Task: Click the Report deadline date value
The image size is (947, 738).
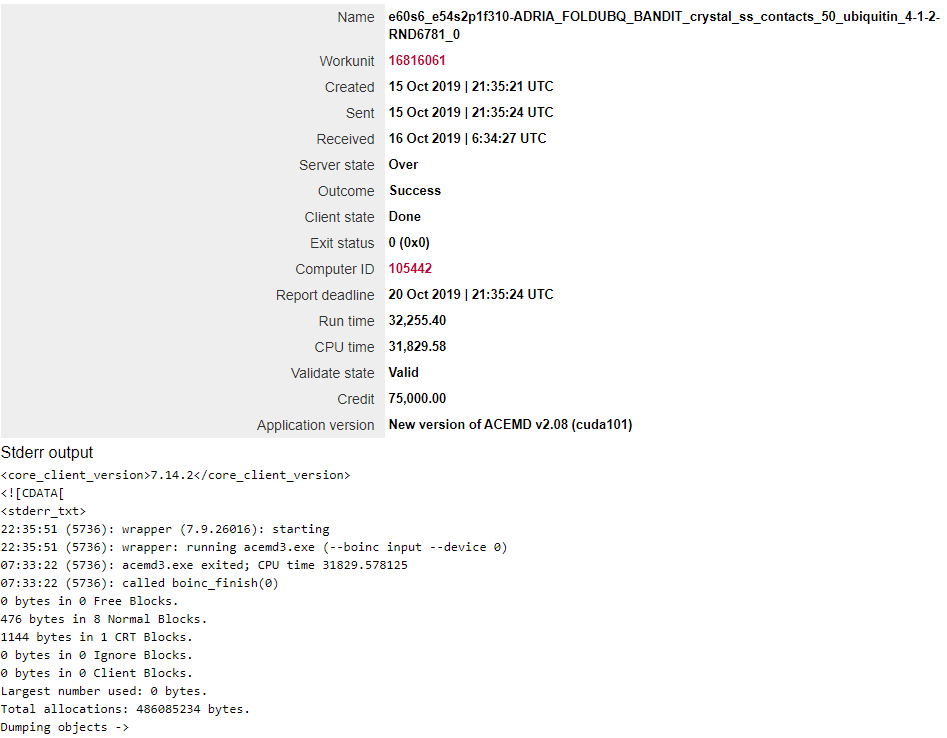Action: [x=470, y=294]
